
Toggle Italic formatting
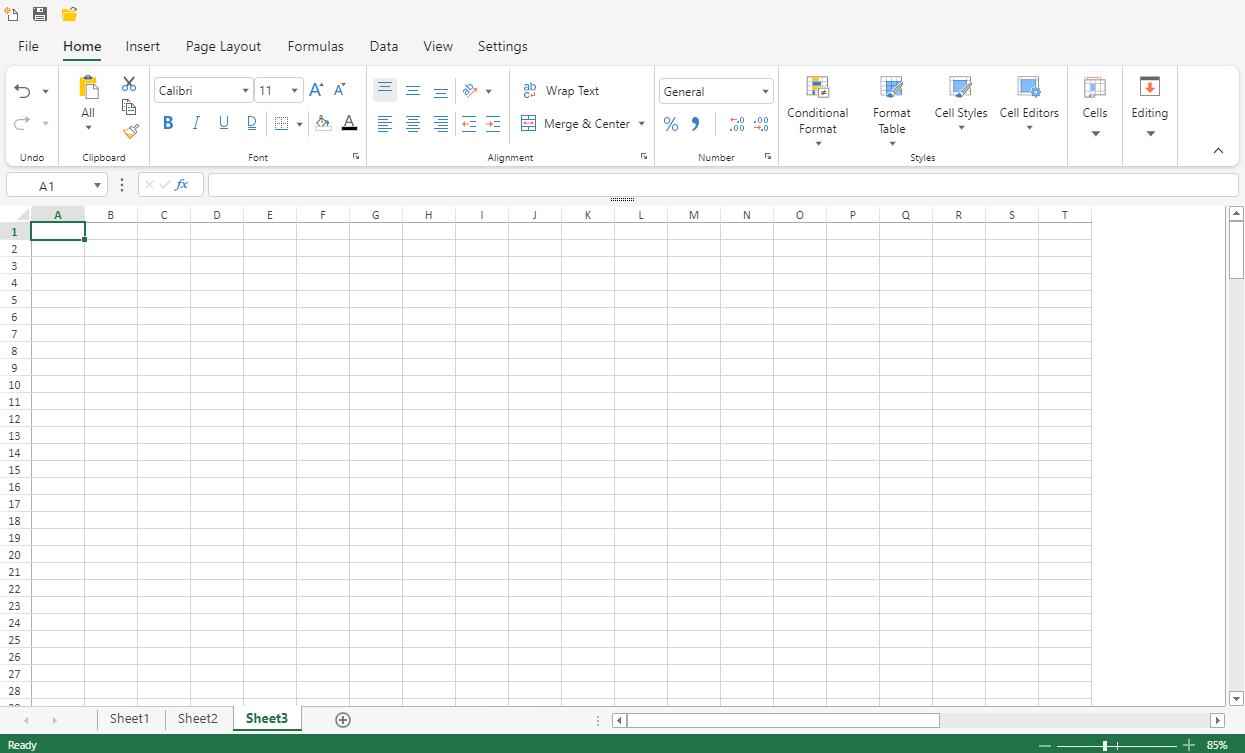[196, 123]
